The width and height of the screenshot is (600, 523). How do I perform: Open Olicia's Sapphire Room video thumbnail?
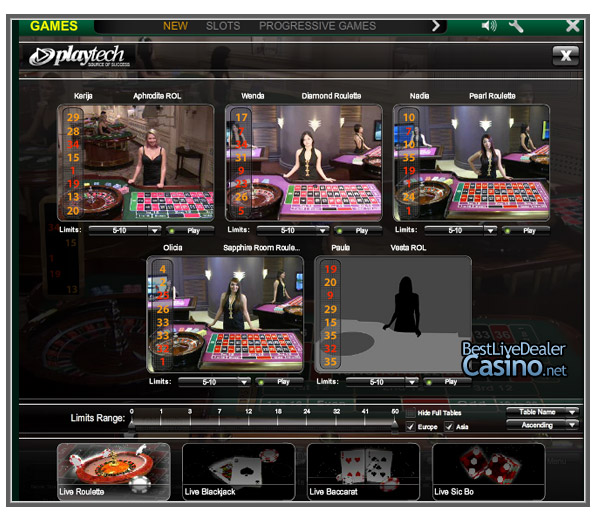coord(225,314)
